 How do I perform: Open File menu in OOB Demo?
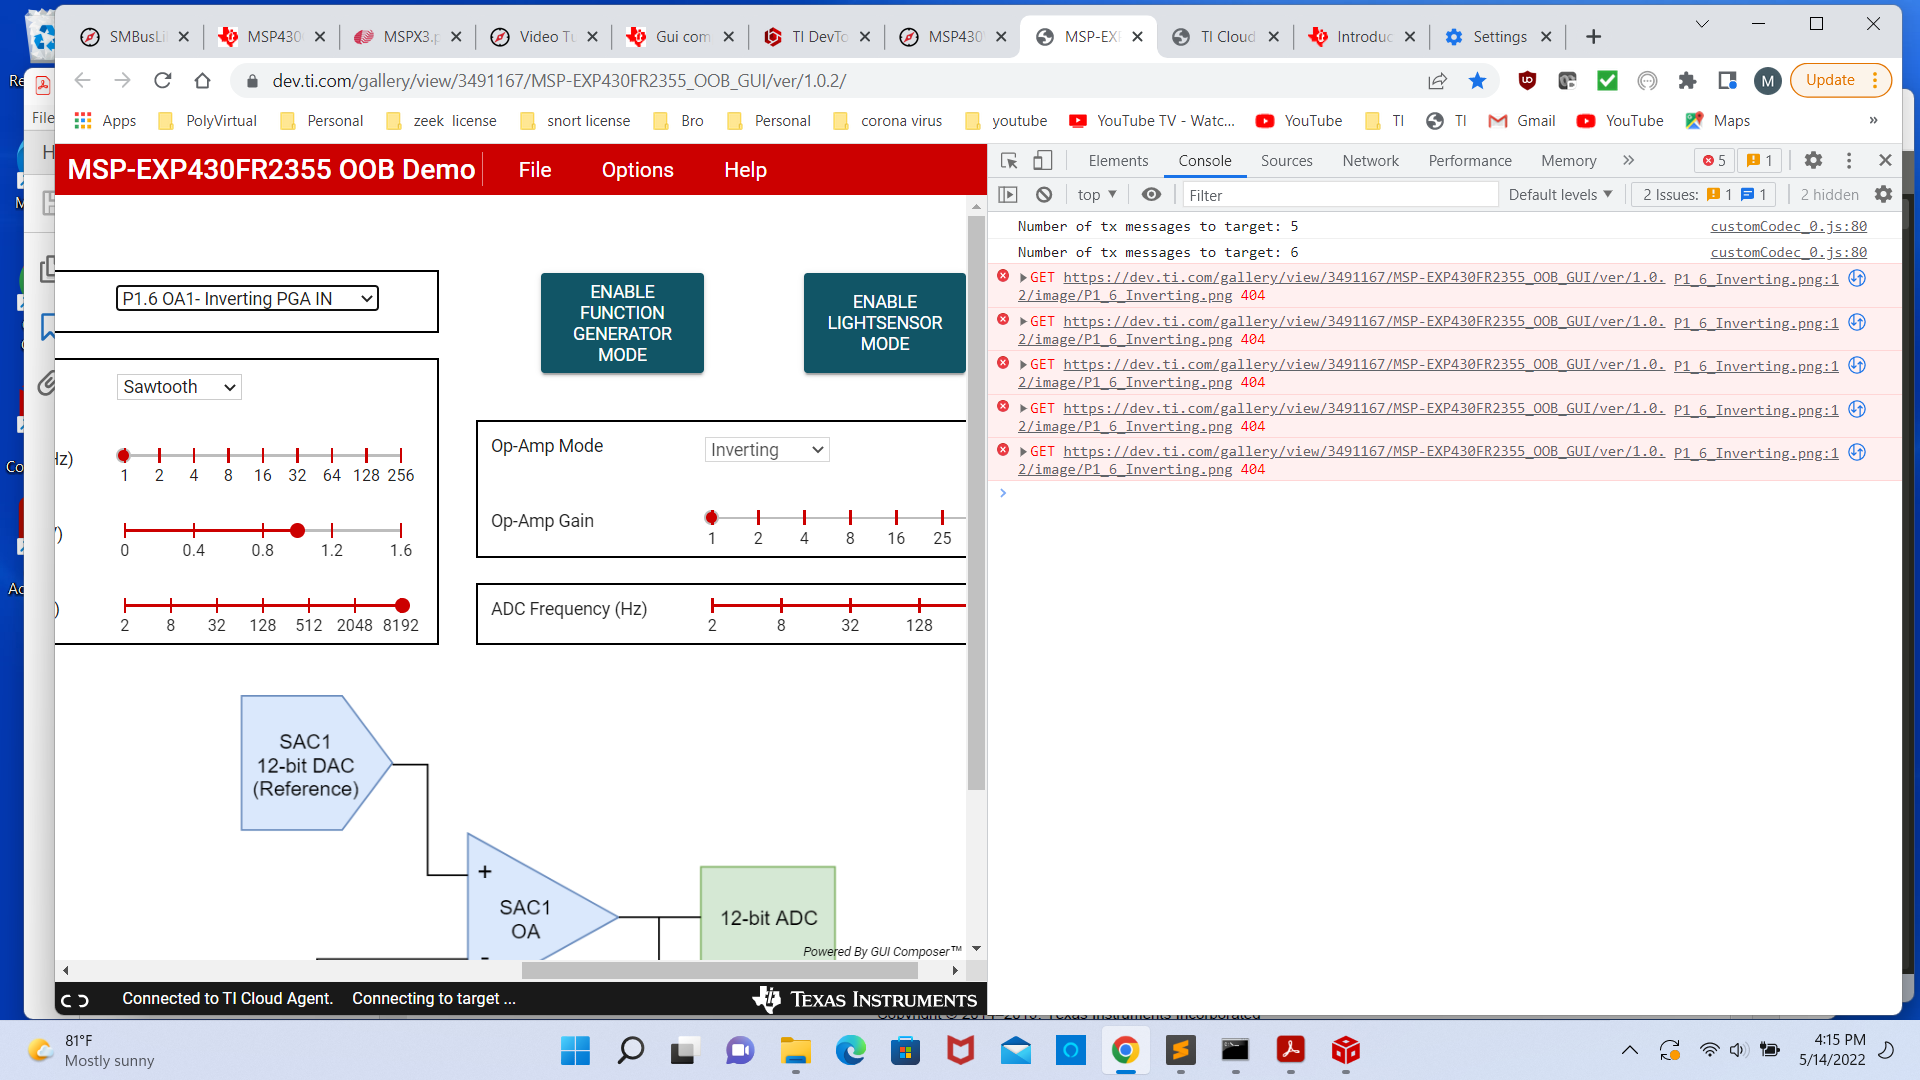point(535,170)
